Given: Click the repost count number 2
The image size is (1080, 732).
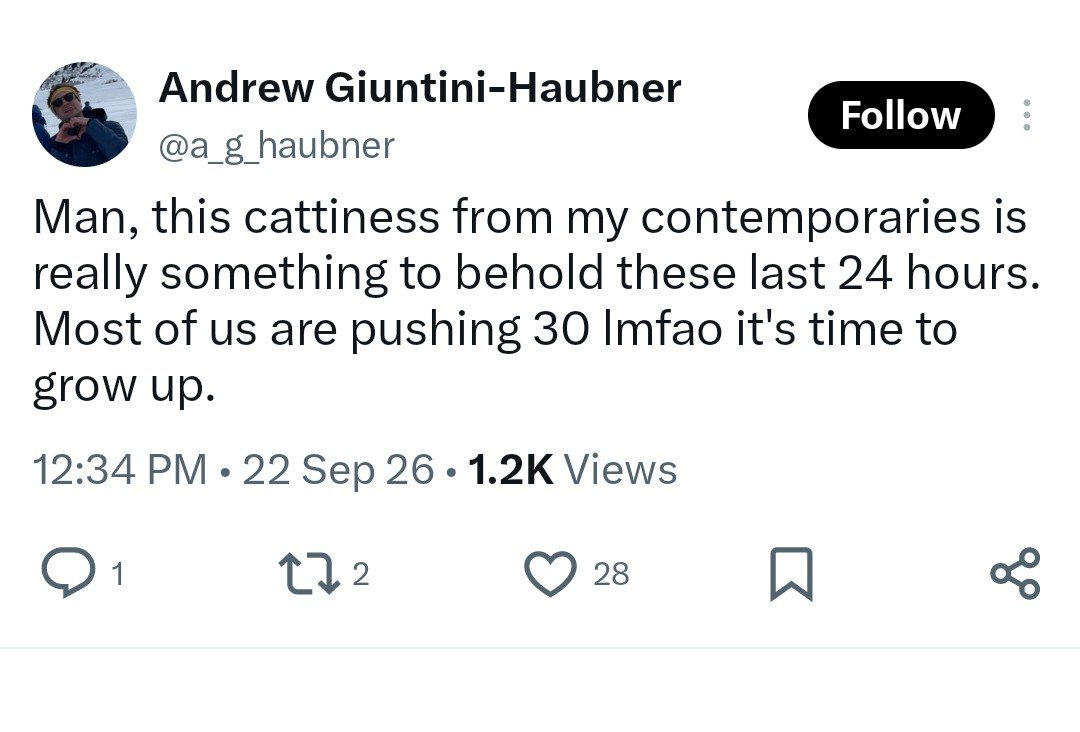Looking at the screenshot, I should pos(361,574).
